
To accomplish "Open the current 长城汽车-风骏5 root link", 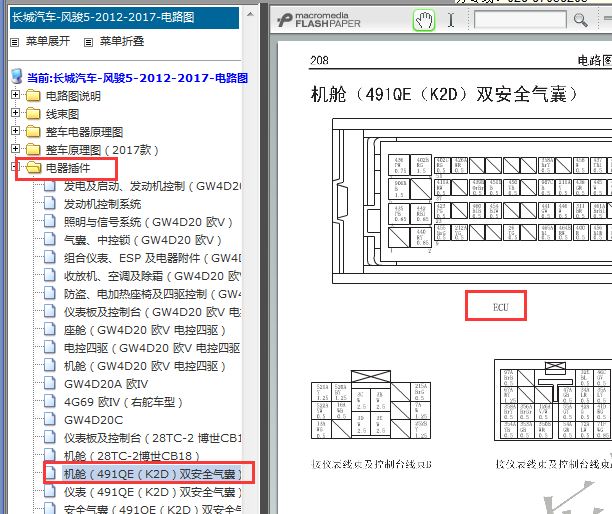I will [x=137, y=78].
